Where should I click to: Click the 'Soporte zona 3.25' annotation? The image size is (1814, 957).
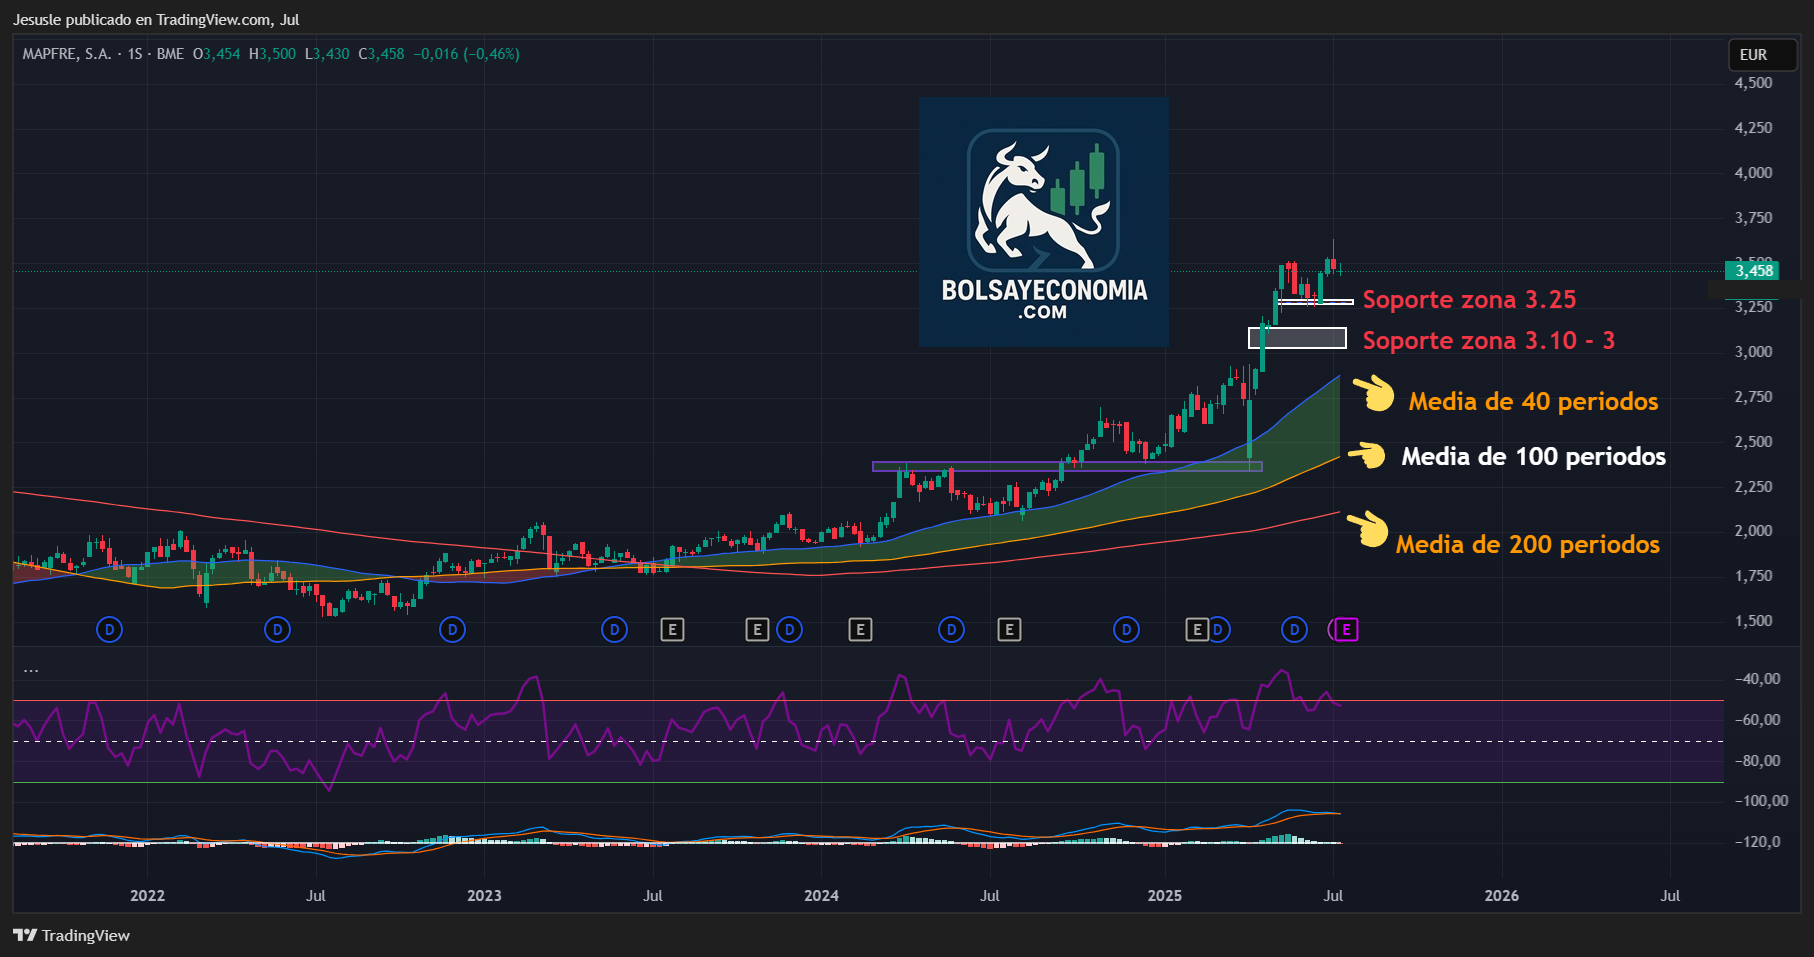(x=1469, y=299)
